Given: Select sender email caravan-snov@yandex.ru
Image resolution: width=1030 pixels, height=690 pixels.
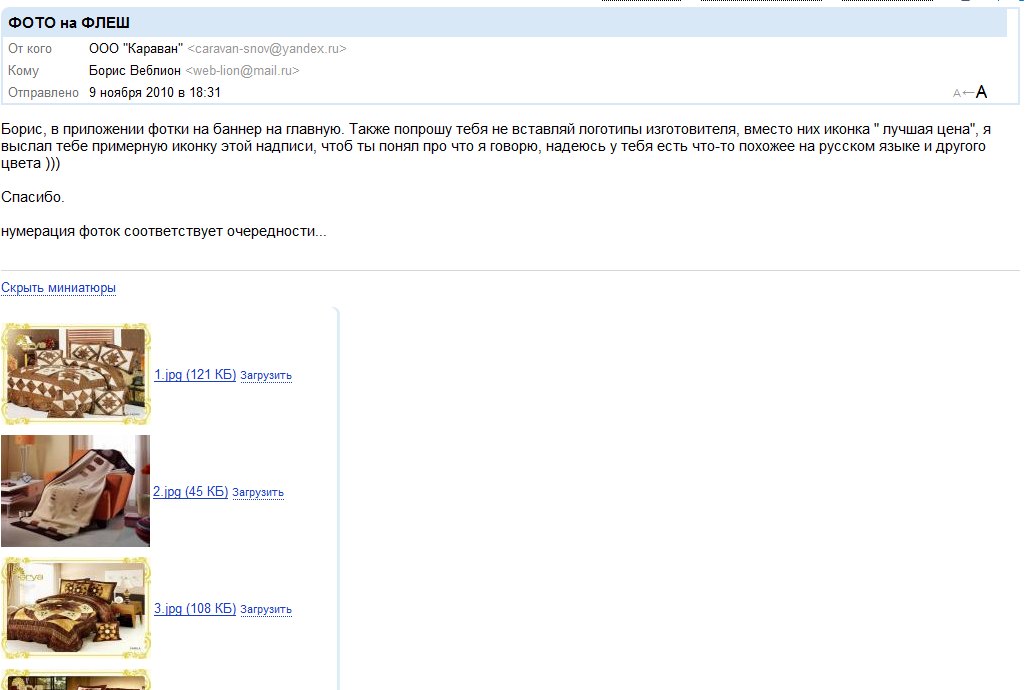Looking at the screenshot, I should click(267, 49).
